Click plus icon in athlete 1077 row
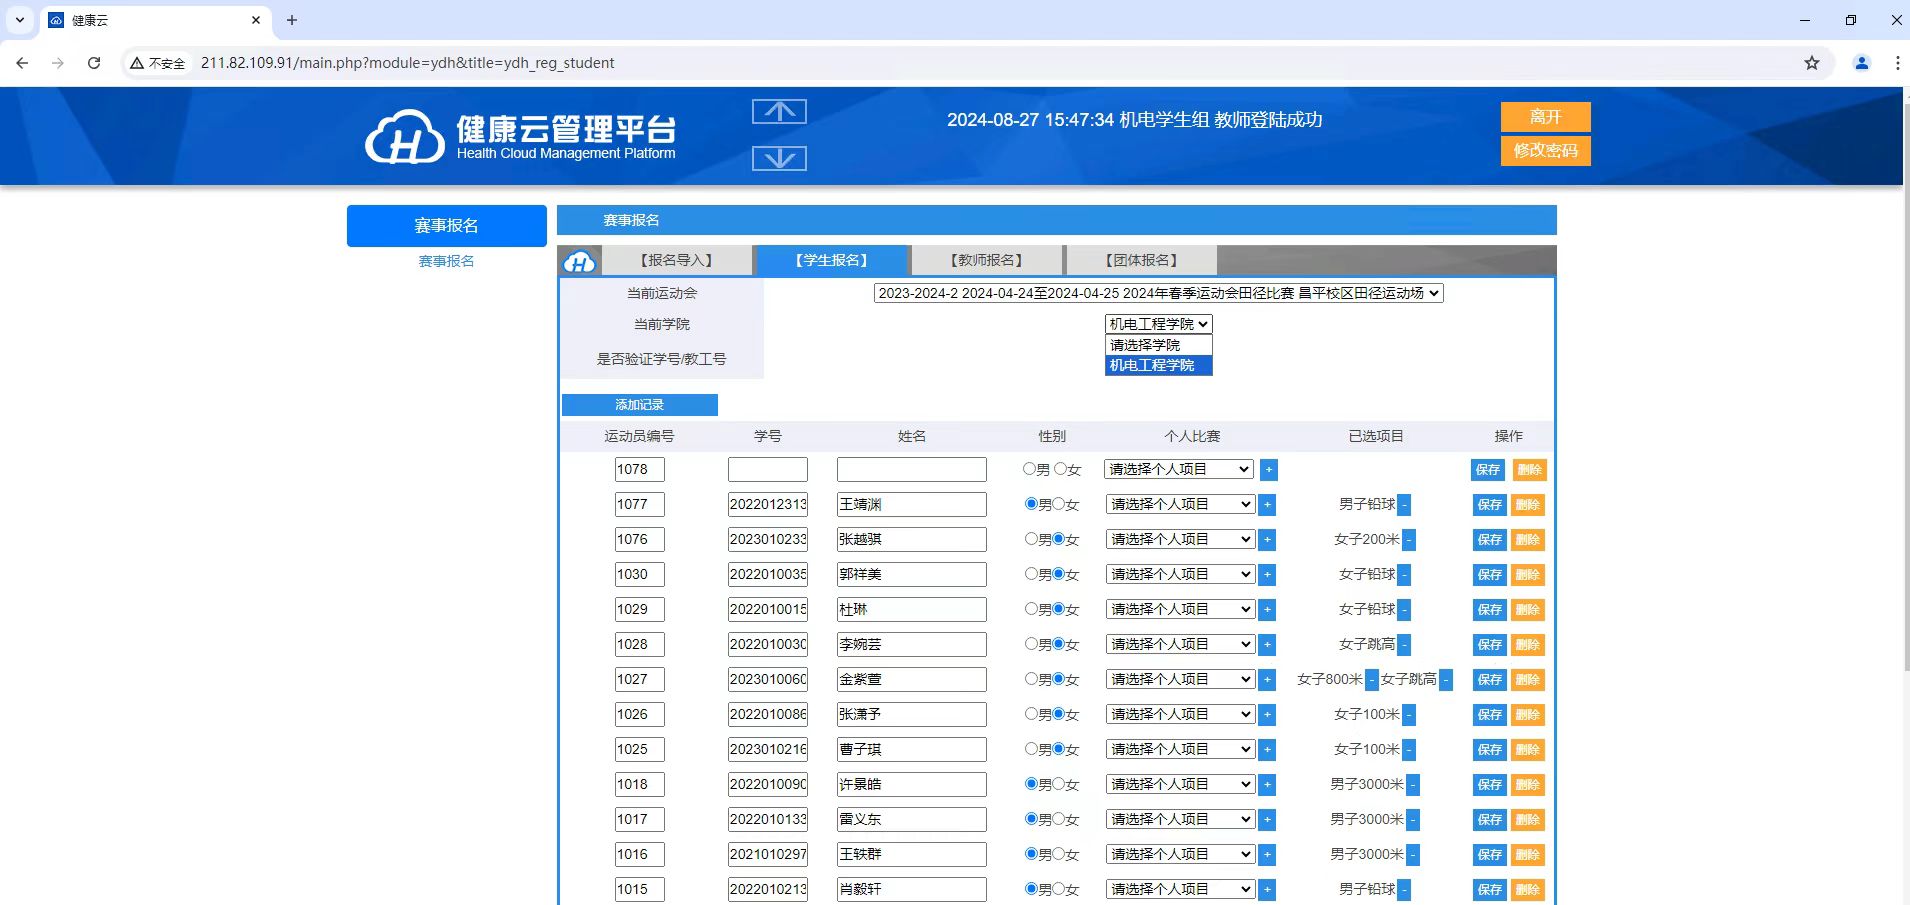 [x=1267, y=505]
